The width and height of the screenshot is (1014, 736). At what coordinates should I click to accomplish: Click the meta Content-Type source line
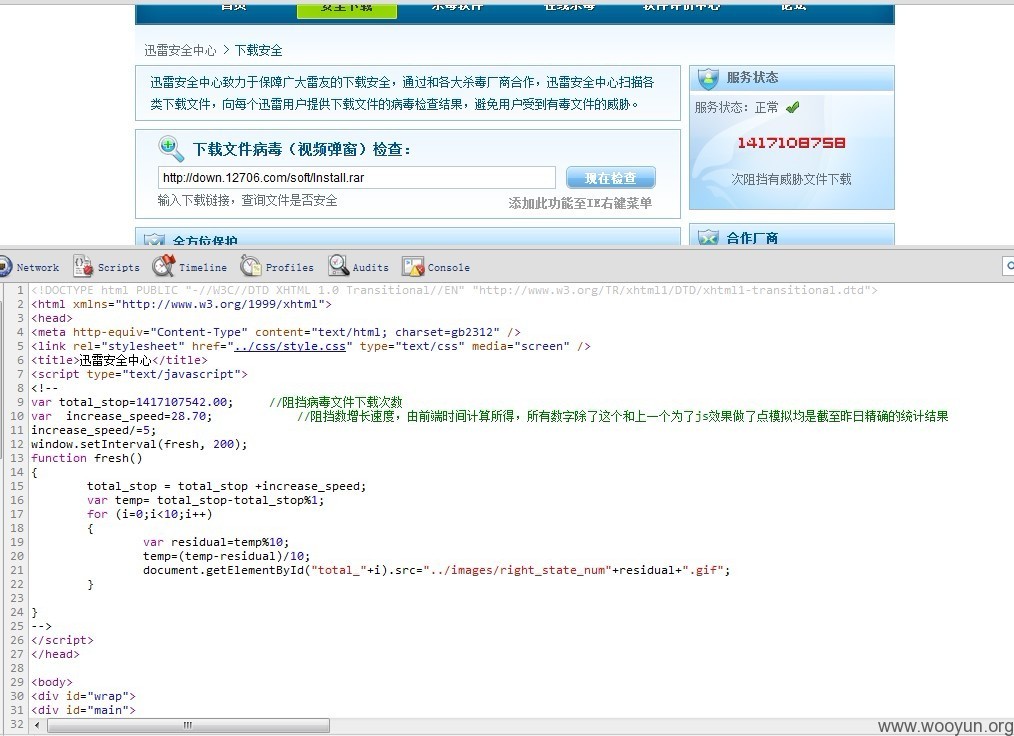click(x=275, y=332)
